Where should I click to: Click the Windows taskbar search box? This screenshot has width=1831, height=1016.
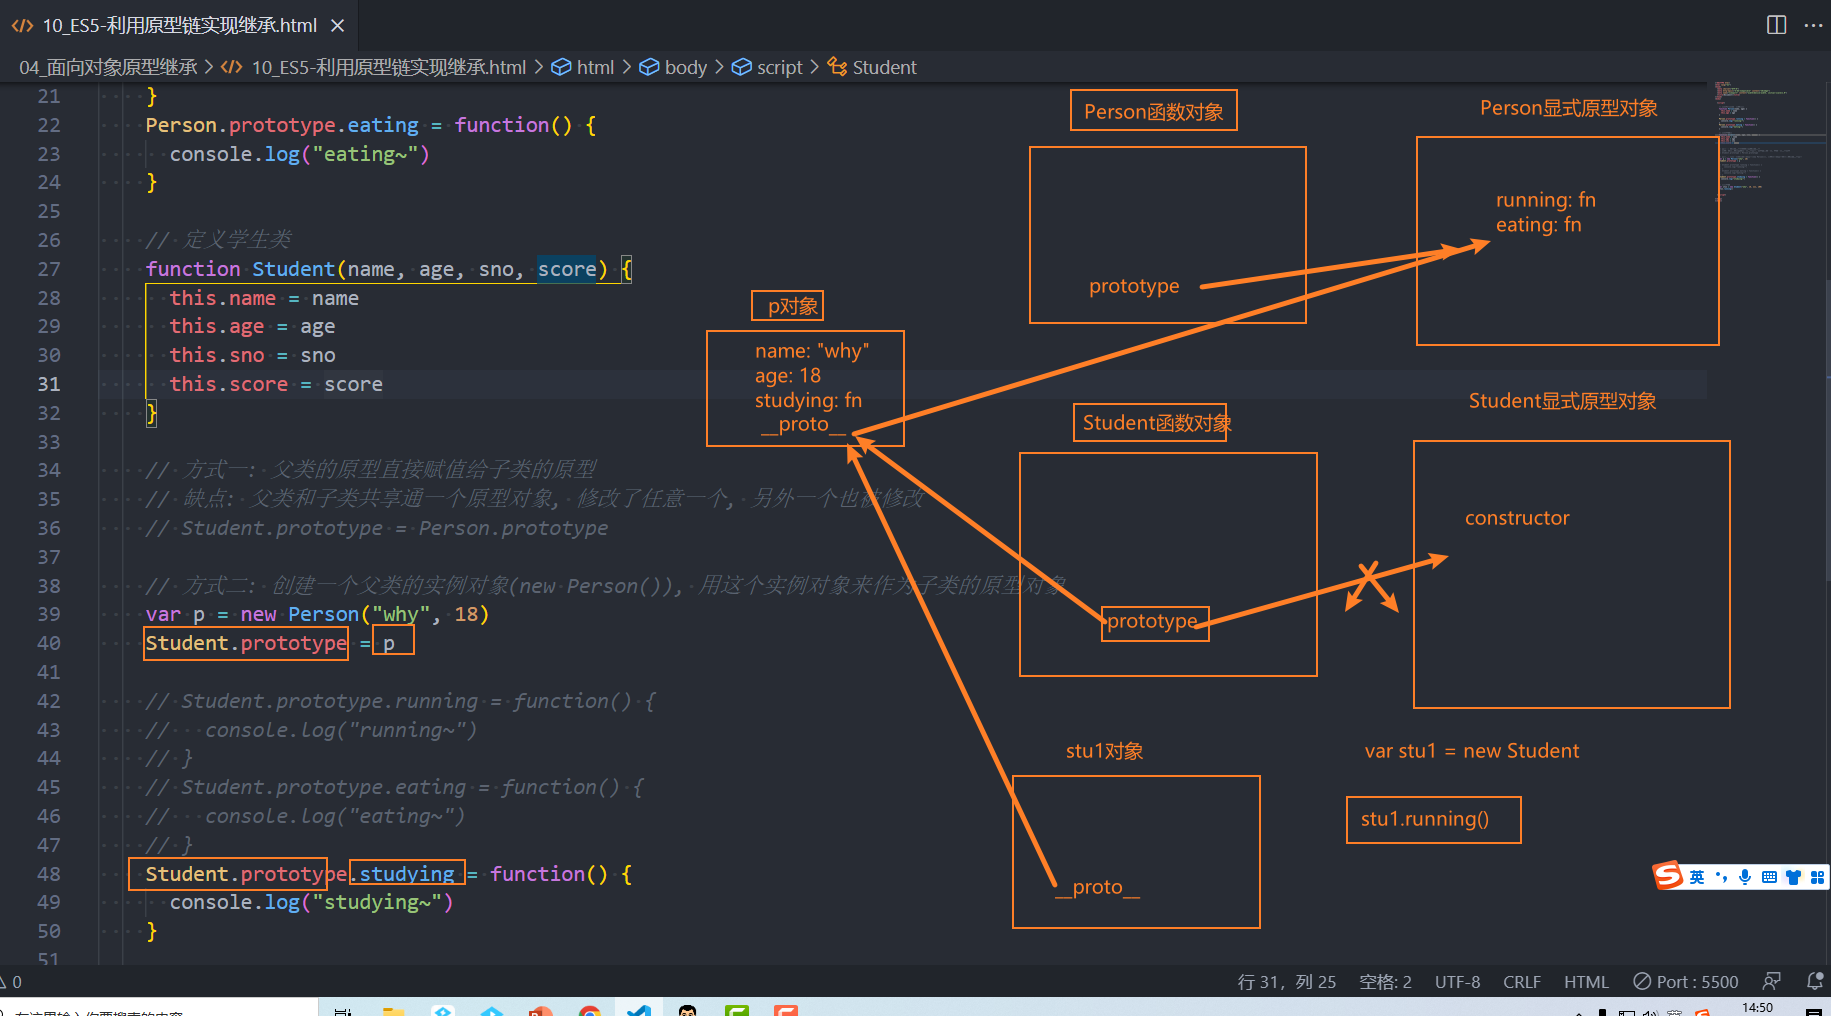click(160, 1008)
